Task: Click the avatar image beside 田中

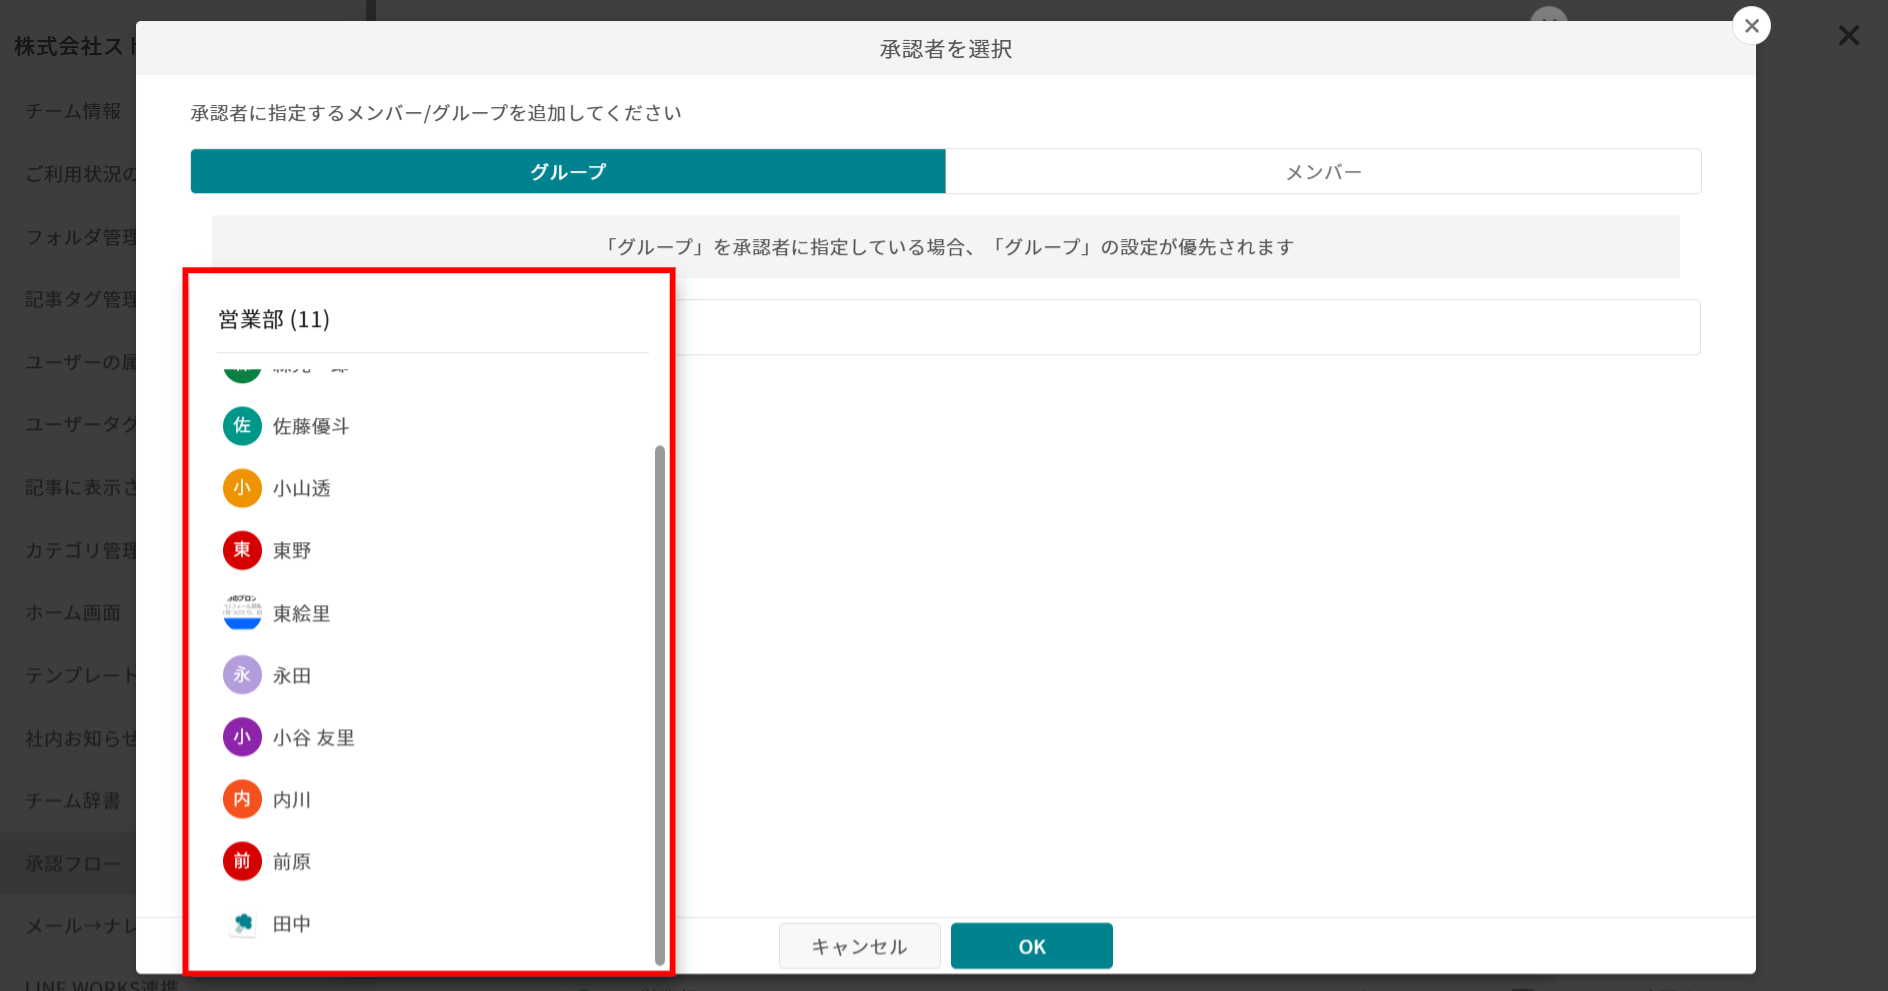Action: coord(242,924)
